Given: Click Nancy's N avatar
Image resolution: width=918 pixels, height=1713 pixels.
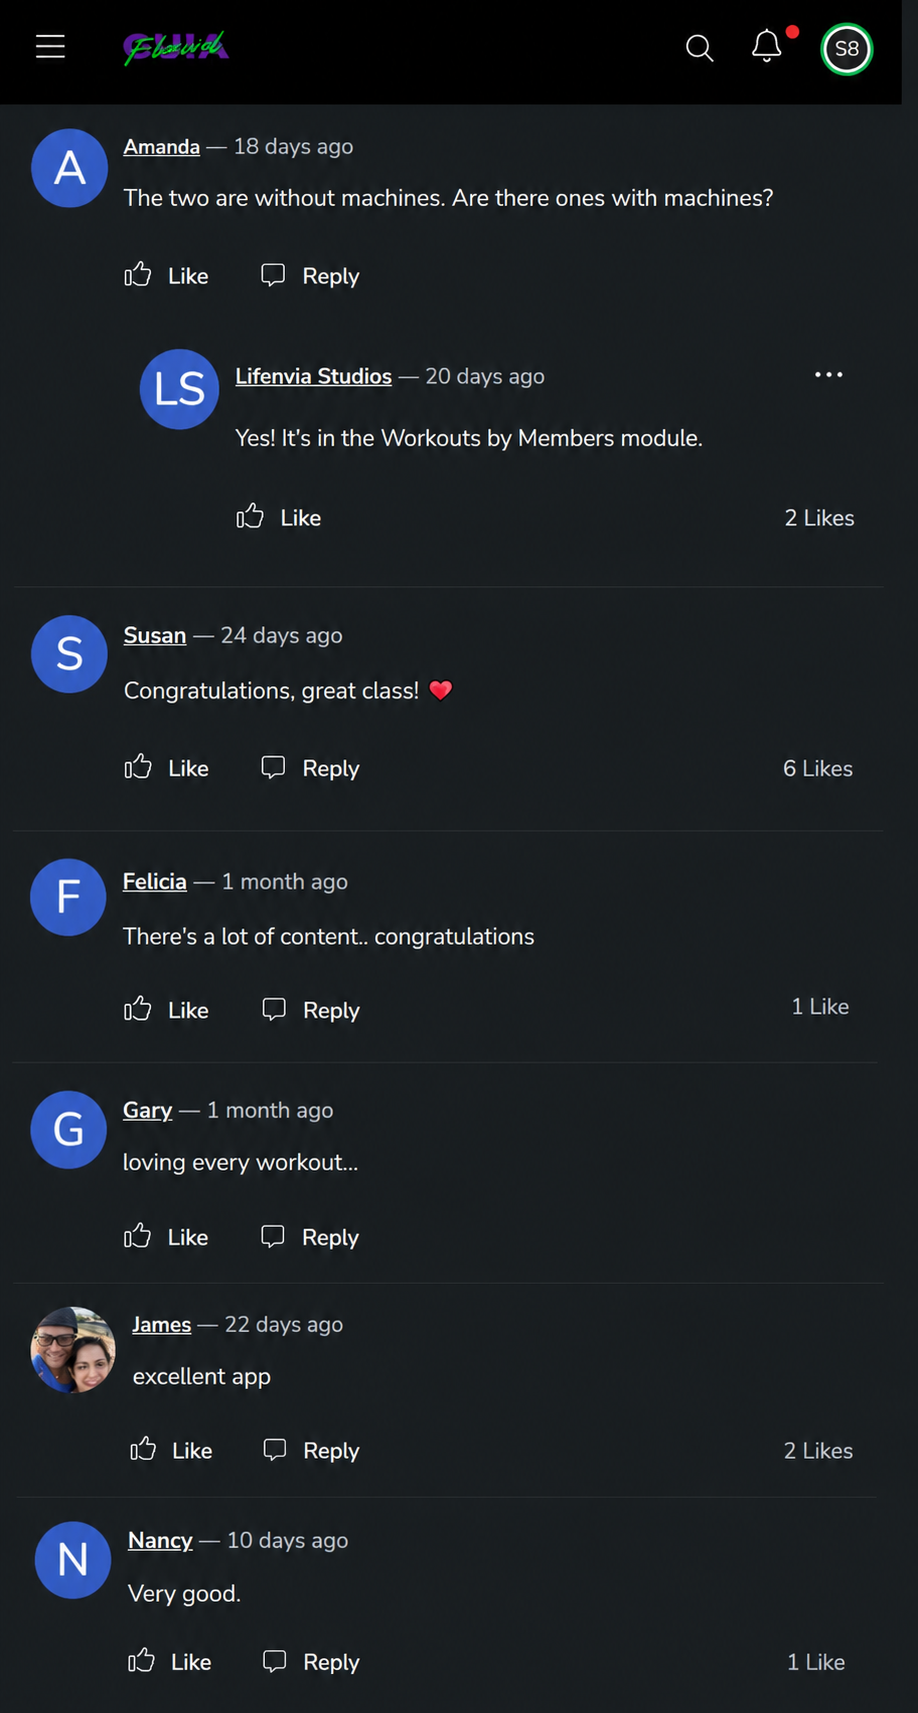Looking at the screenshot, I should click(73, 1560).
